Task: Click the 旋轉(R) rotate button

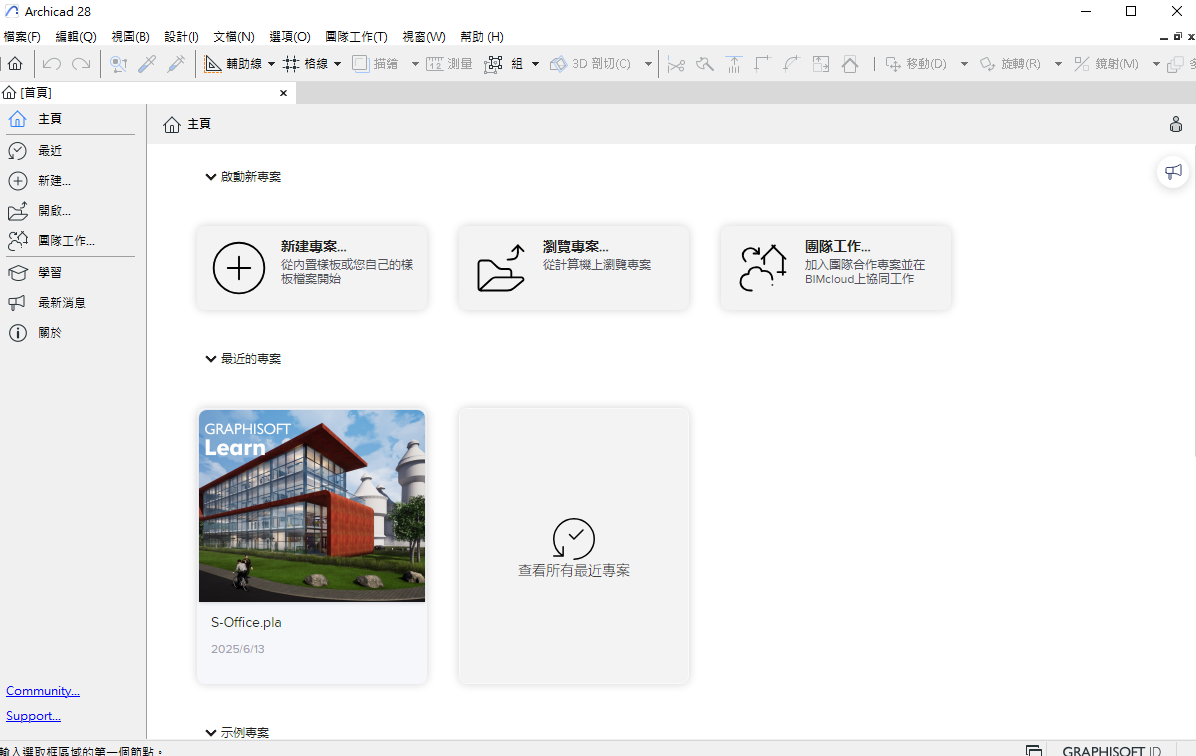Action: [1010, 64]
